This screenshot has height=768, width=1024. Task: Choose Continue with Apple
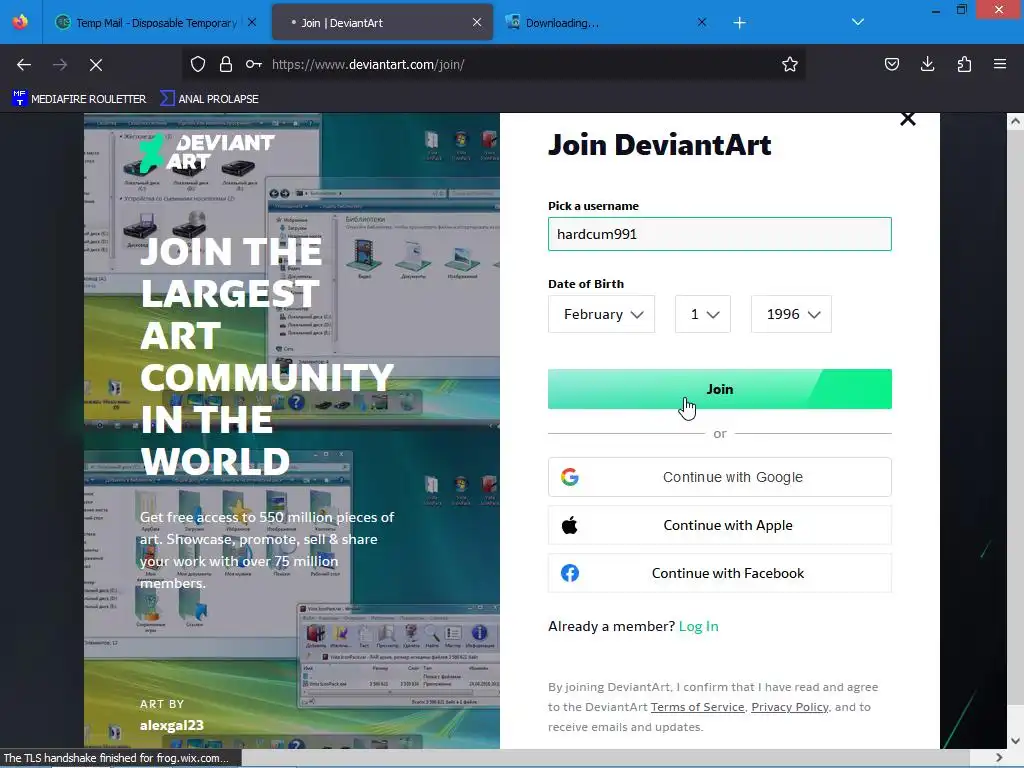pos(720,525)
